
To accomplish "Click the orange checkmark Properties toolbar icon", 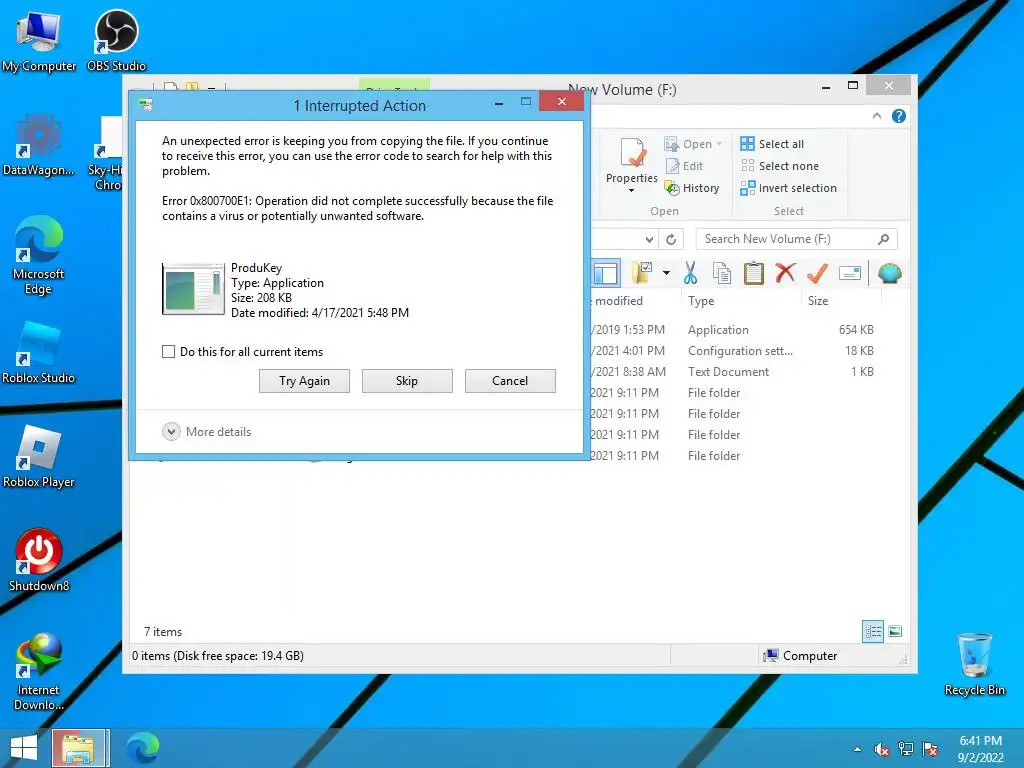I will [817, 273].
